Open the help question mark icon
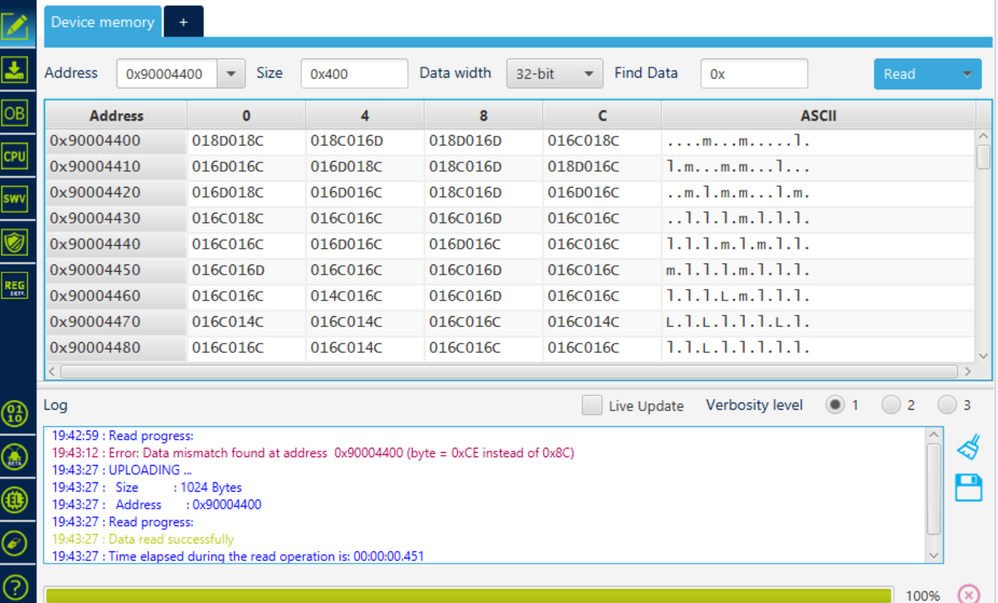 (15, 586)
